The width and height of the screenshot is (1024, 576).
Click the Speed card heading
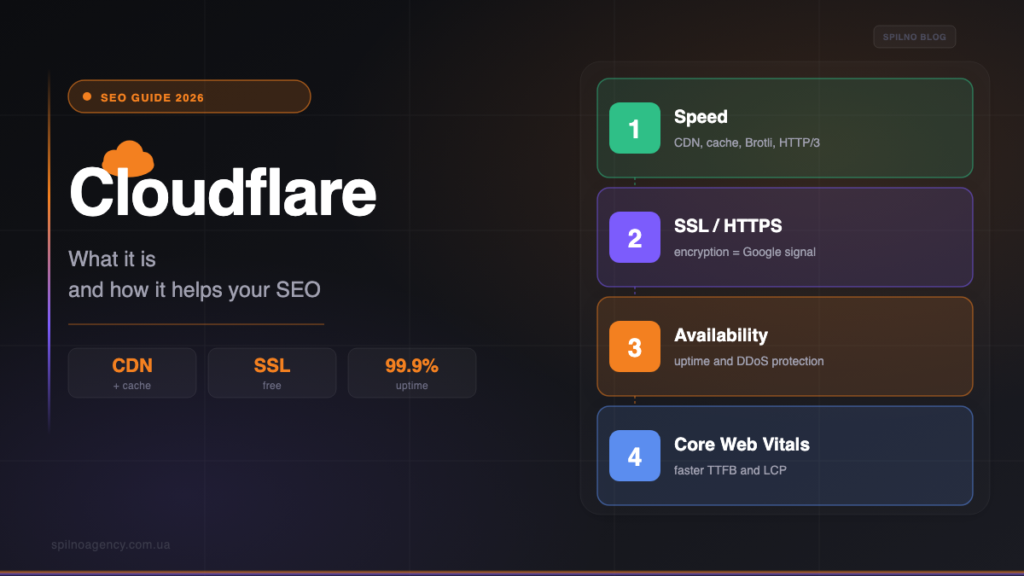pos(701,117)
